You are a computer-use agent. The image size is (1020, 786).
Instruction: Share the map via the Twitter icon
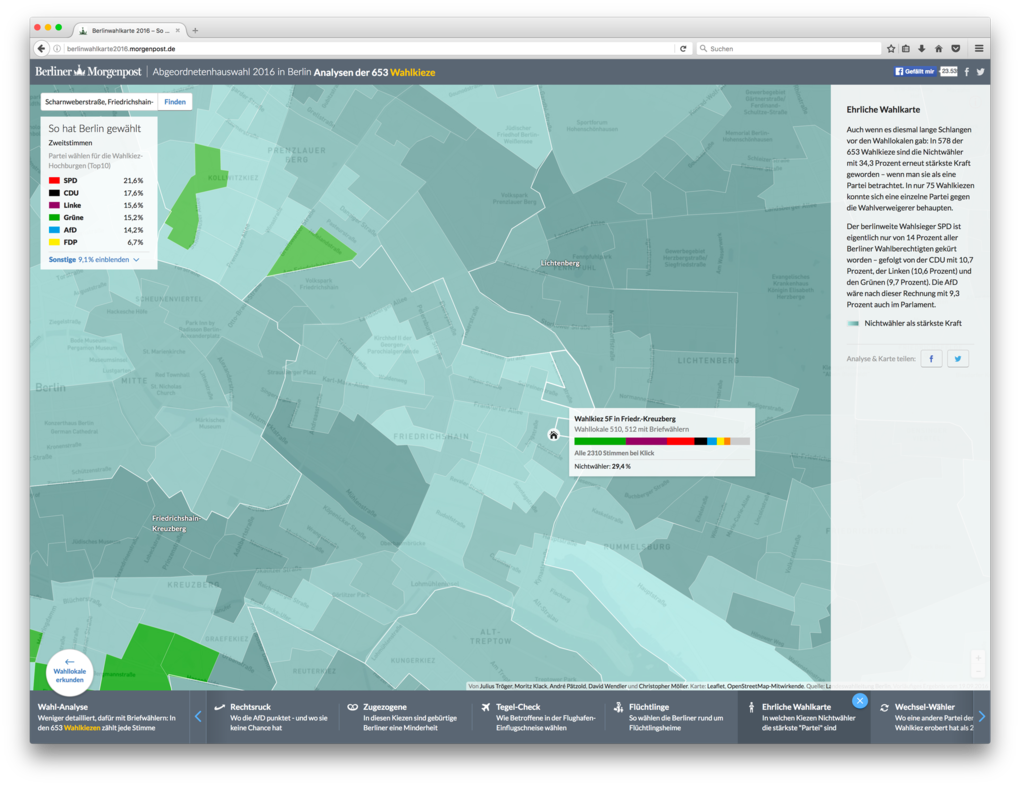click(x=957, y=358)
